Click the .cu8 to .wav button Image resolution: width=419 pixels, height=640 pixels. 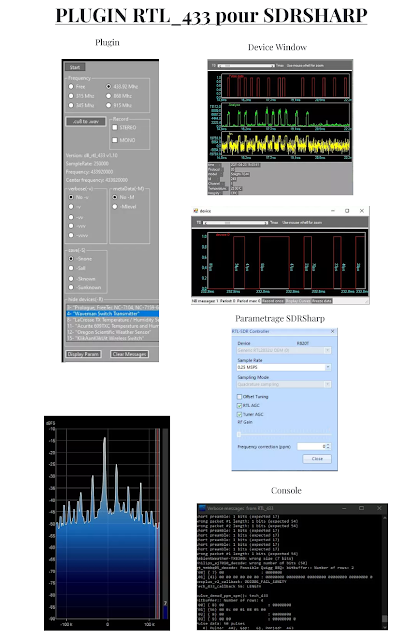tap(86, 122)
